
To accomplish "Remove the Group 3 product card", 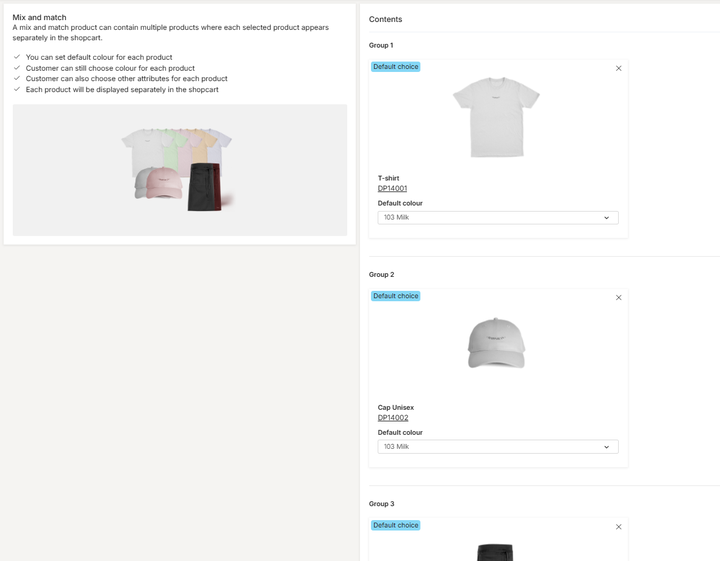I will 618,527.
